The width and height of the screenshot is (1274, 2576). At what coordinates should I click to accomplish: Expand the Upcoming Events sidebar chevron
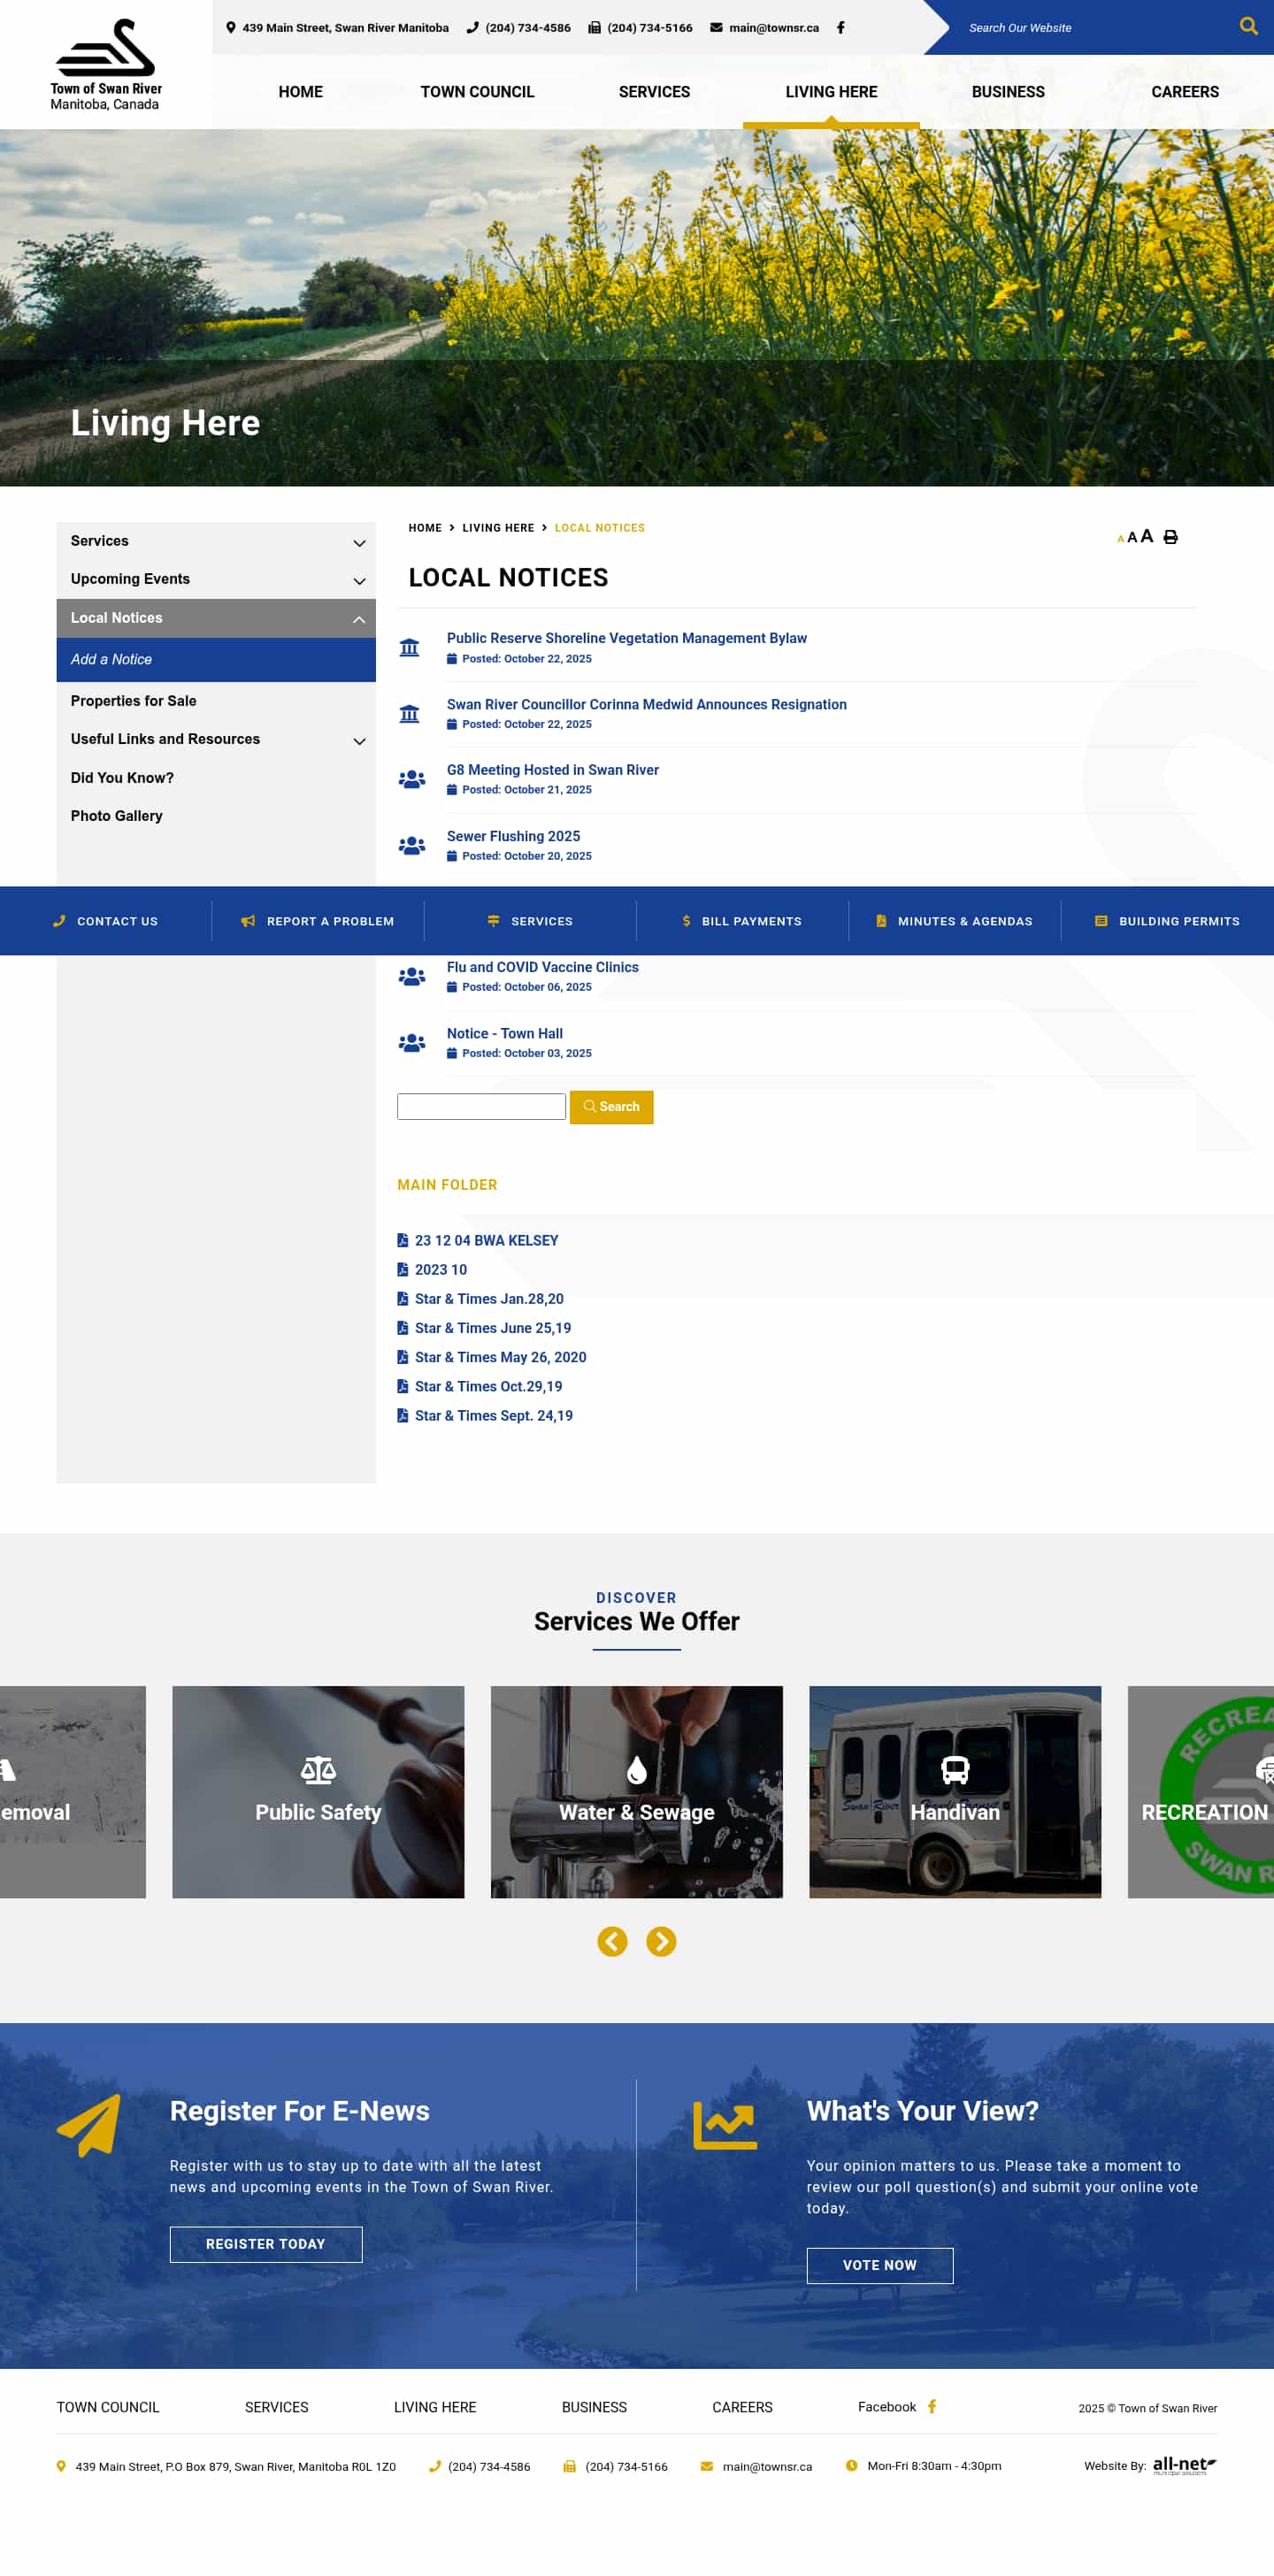[359, 581]
